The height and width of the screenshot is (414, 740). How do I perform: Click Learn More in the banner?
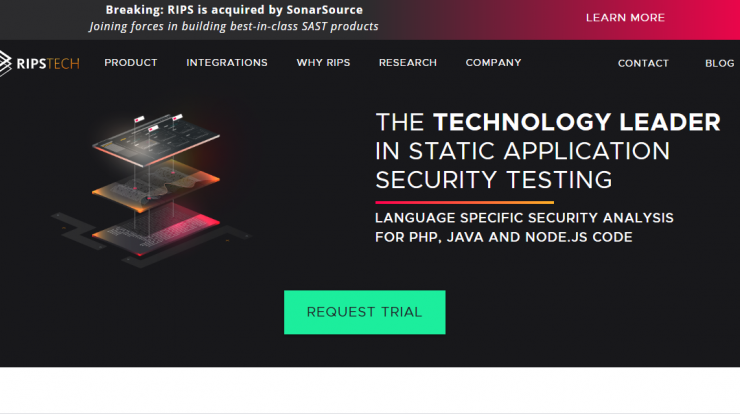coord(625,18)
